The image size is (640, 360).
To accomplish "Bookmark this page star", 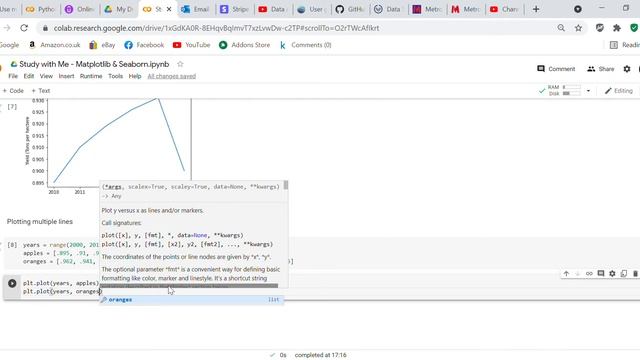I will coord(578,28).
